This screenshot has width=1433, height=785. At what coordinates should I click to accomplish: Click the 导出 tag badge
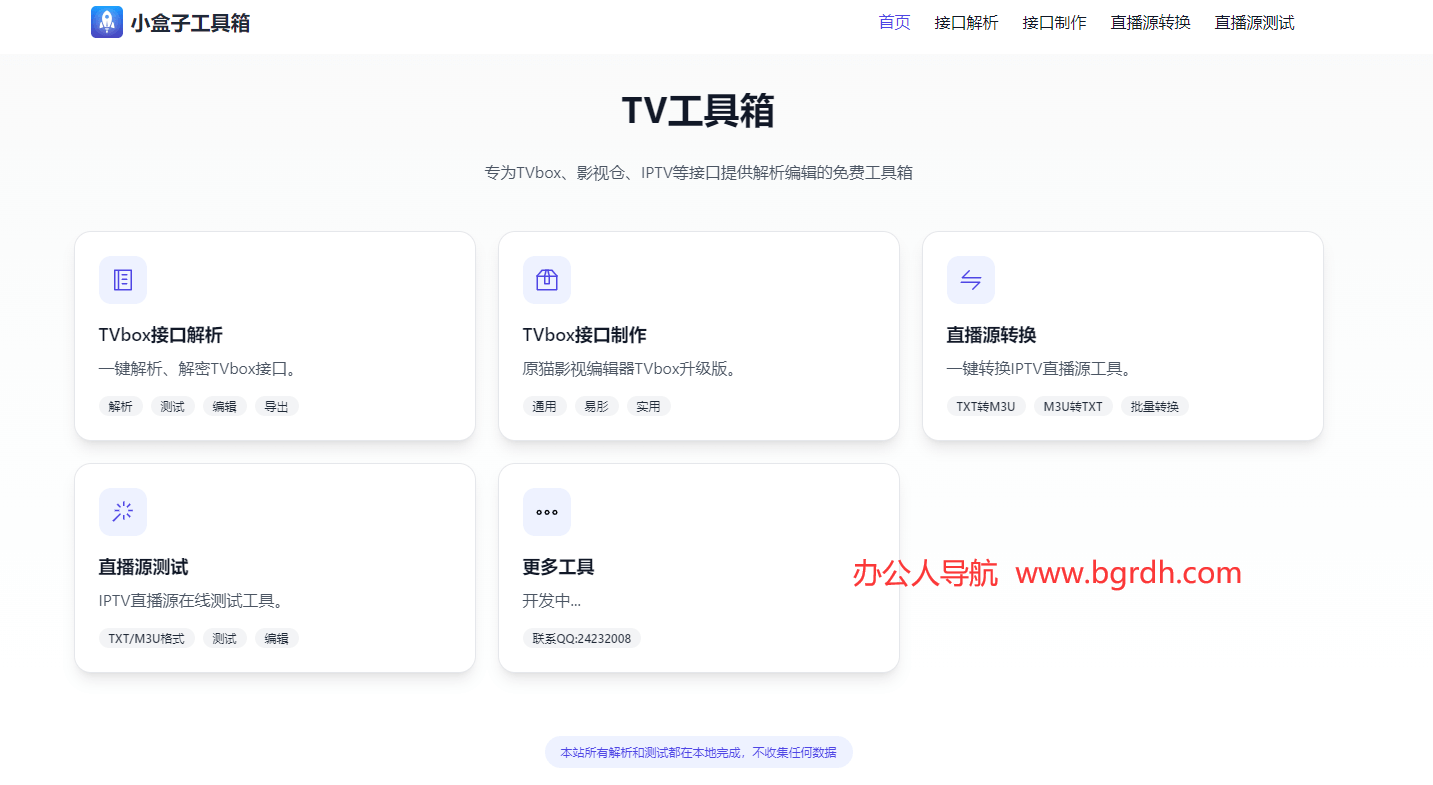tap(276, 406)
